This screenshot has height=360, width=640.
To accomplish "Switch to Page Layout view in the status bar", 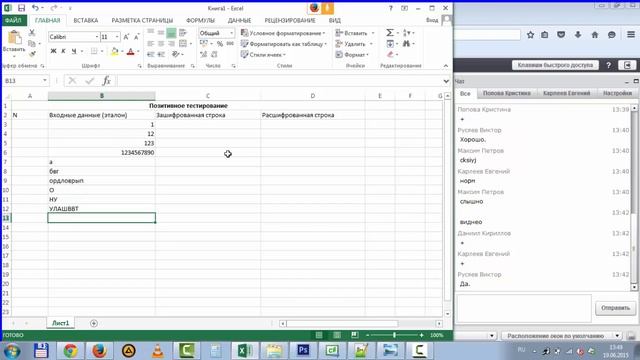I will coord(337,335).
